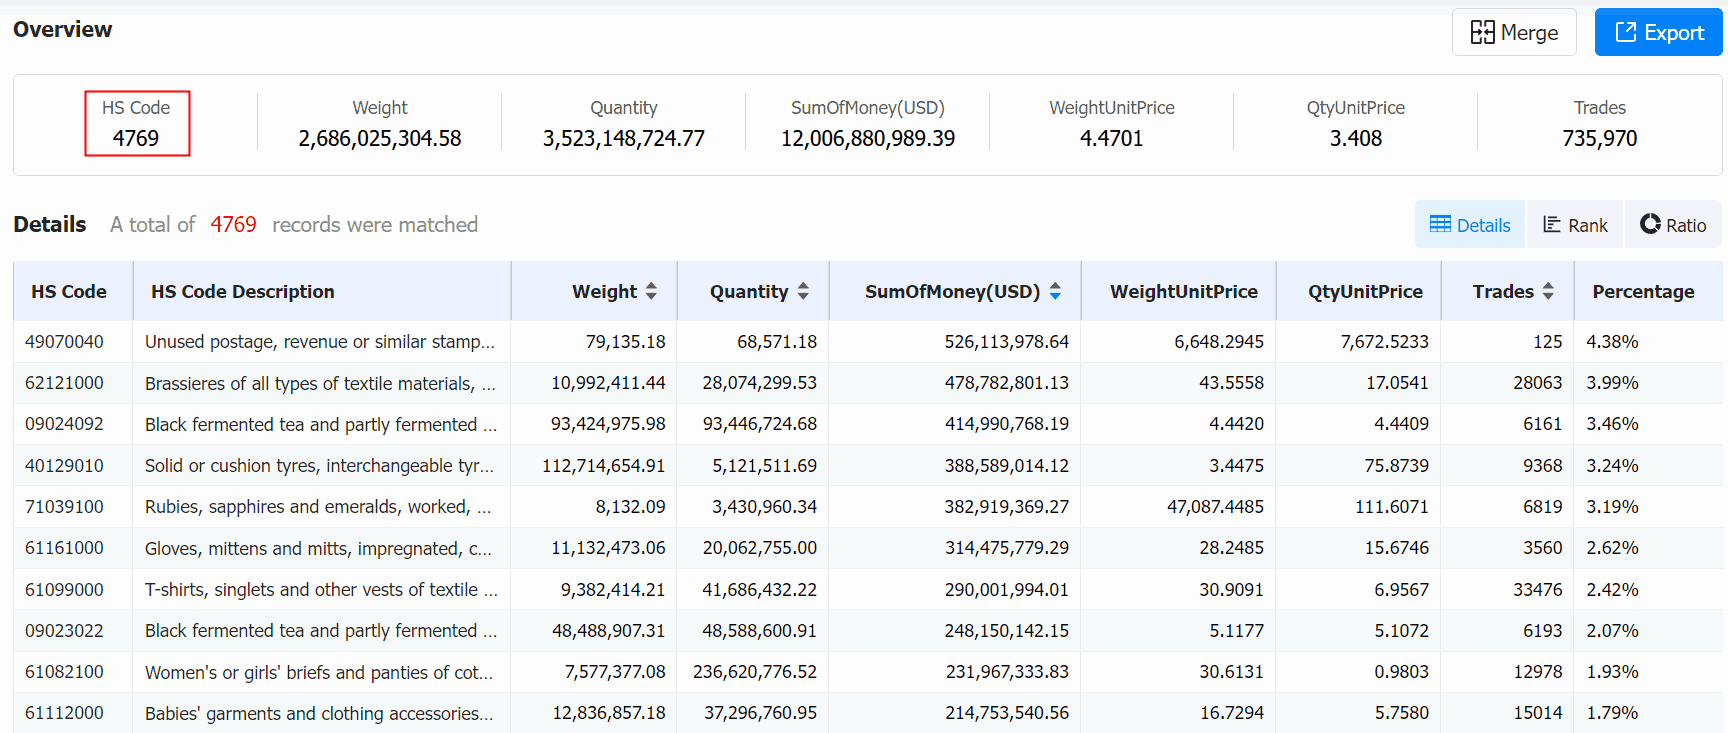Click the Rank bars icon
The height and width of the screenshot is (733, 1728).
(1552, 224)
